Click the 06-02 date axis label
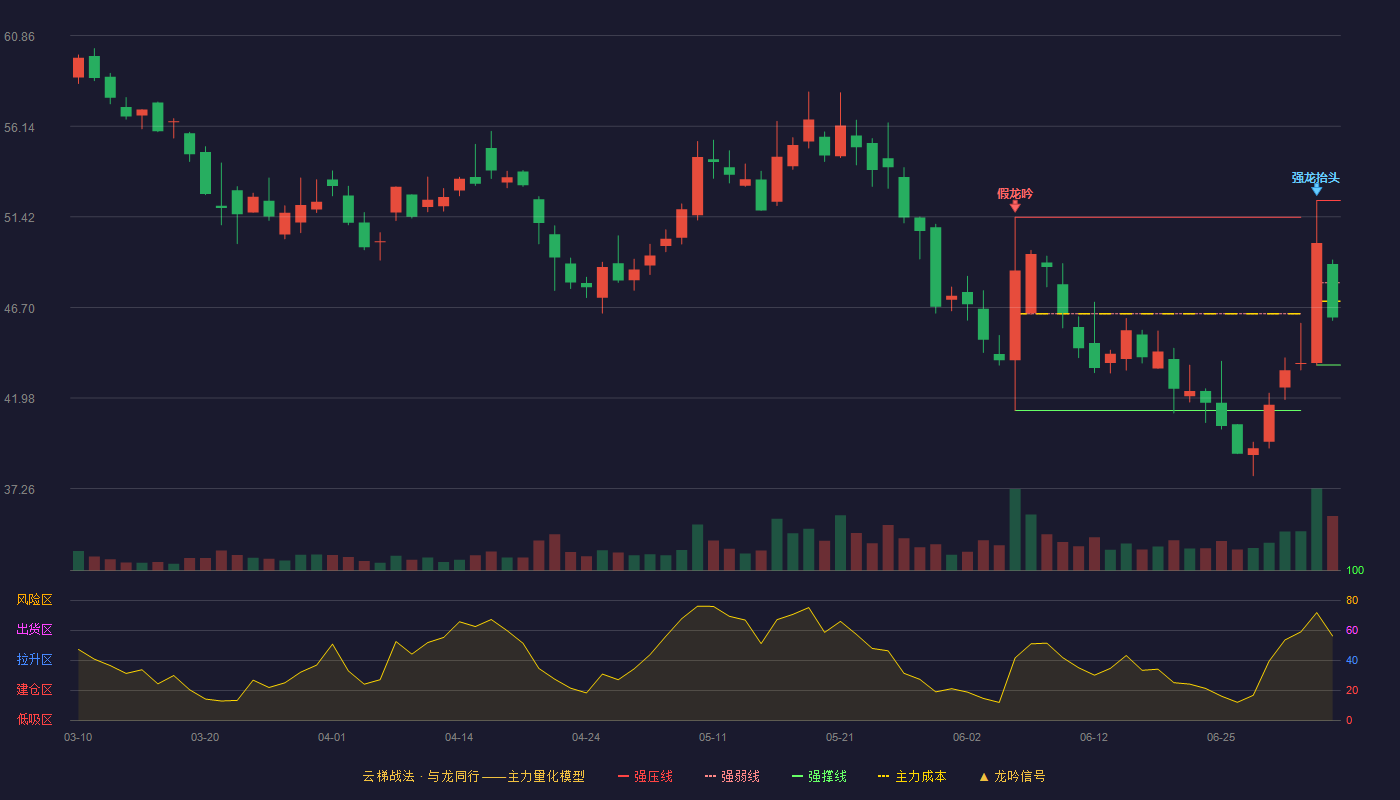The height and width of the screenshot is (800, 1400). pyautogui.click(x=967, y=737)
